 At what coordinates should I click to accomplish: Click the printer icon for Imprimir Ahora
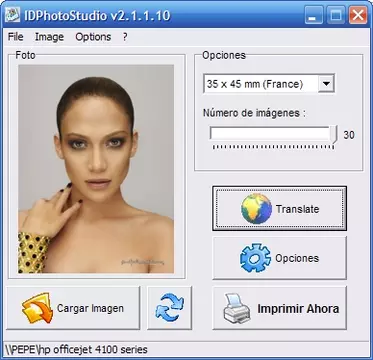(237, 308)
